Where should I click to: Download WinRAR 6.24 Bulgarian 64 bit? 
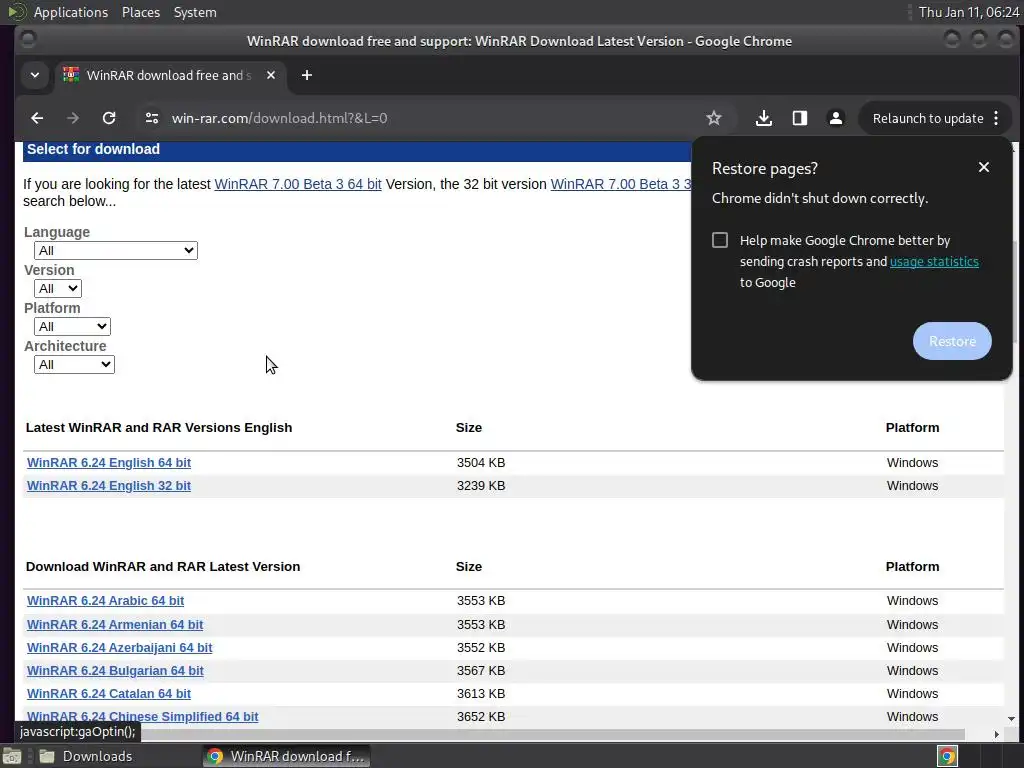coord(115,671)
